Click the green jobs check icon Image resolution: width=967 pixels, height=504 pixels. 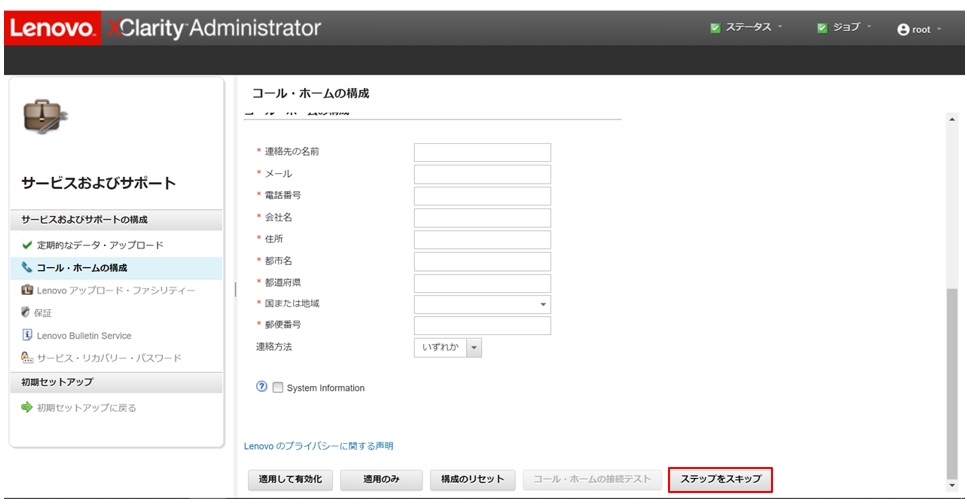point(822,28)
